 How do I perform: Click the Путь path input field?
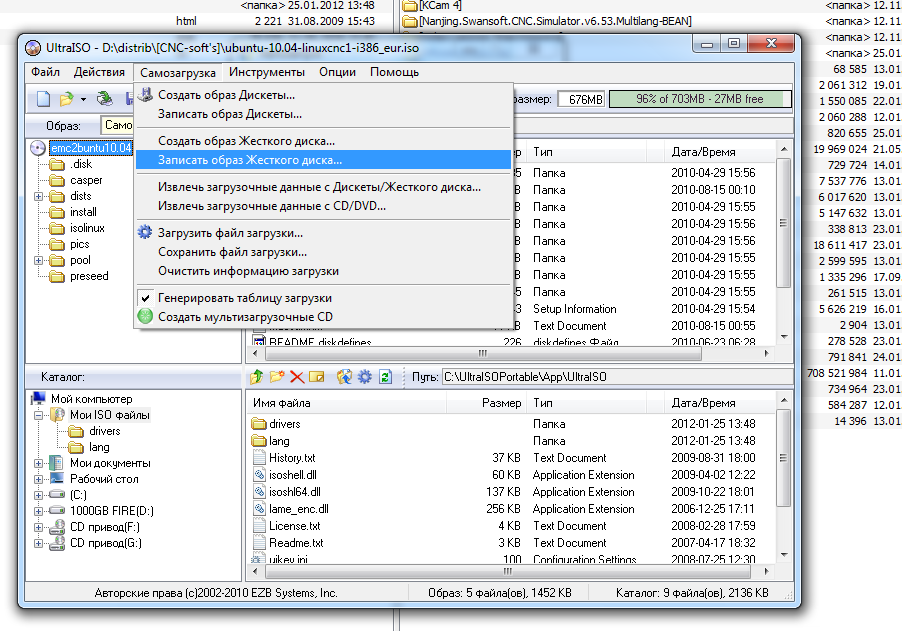(x=617, y=377)
